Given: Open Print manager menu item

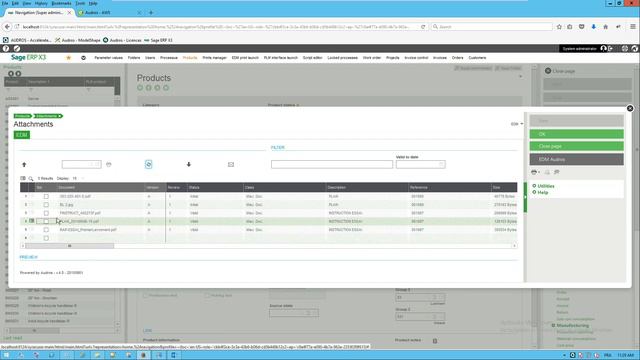Looking at the screenshot, I should point(214,58).
